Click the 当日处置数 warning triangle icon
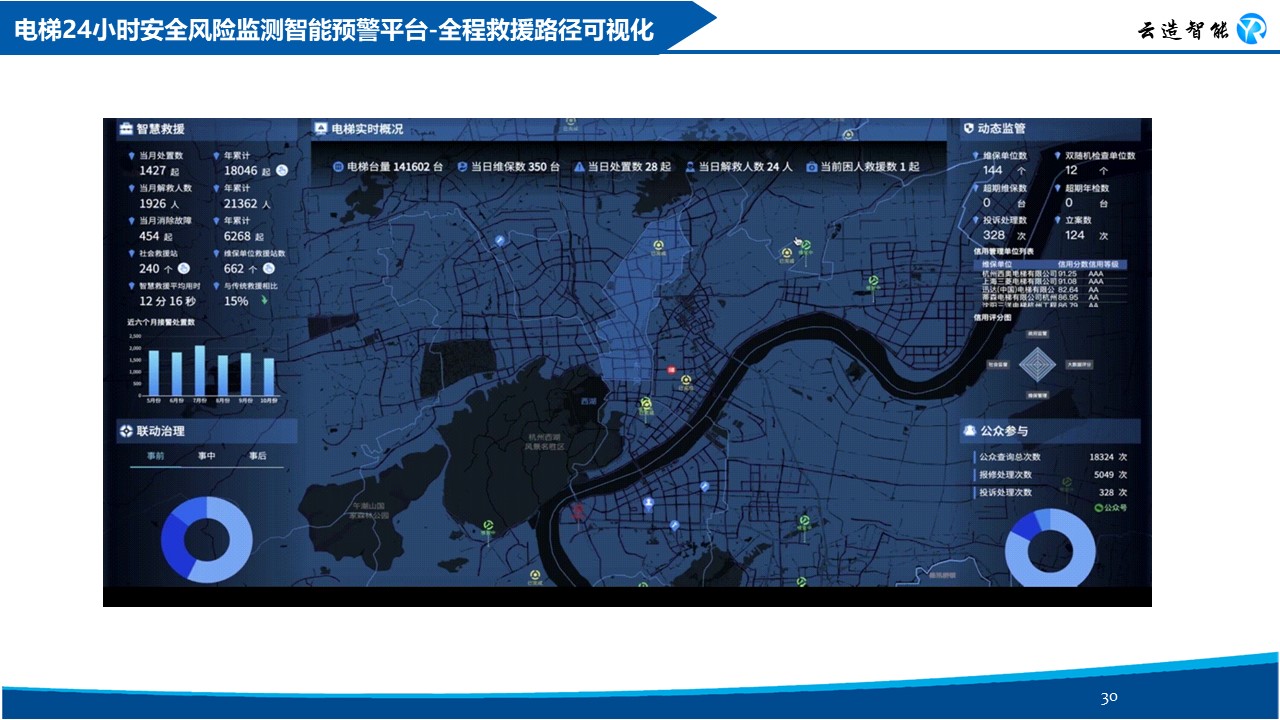Screen dimensions: 1280x720 578,167
